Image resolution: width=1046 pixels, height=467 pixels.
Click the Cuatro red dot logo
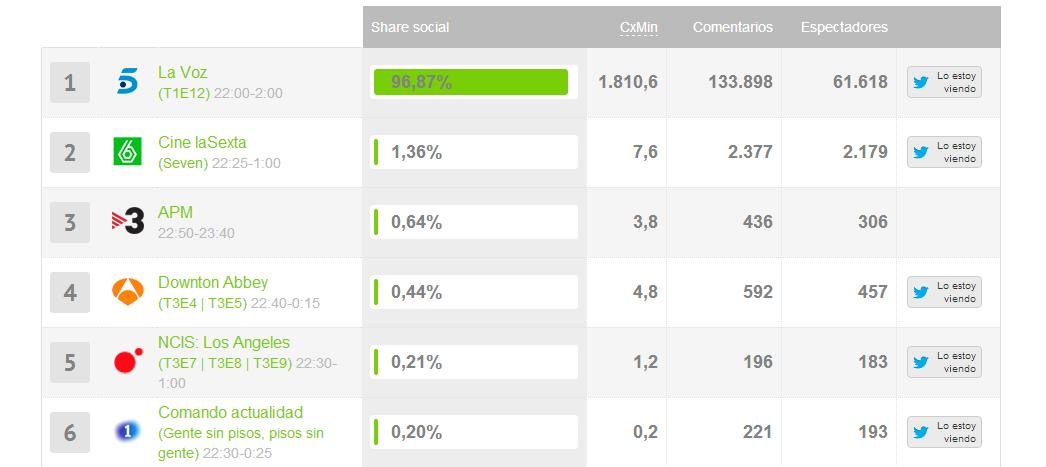127,362
